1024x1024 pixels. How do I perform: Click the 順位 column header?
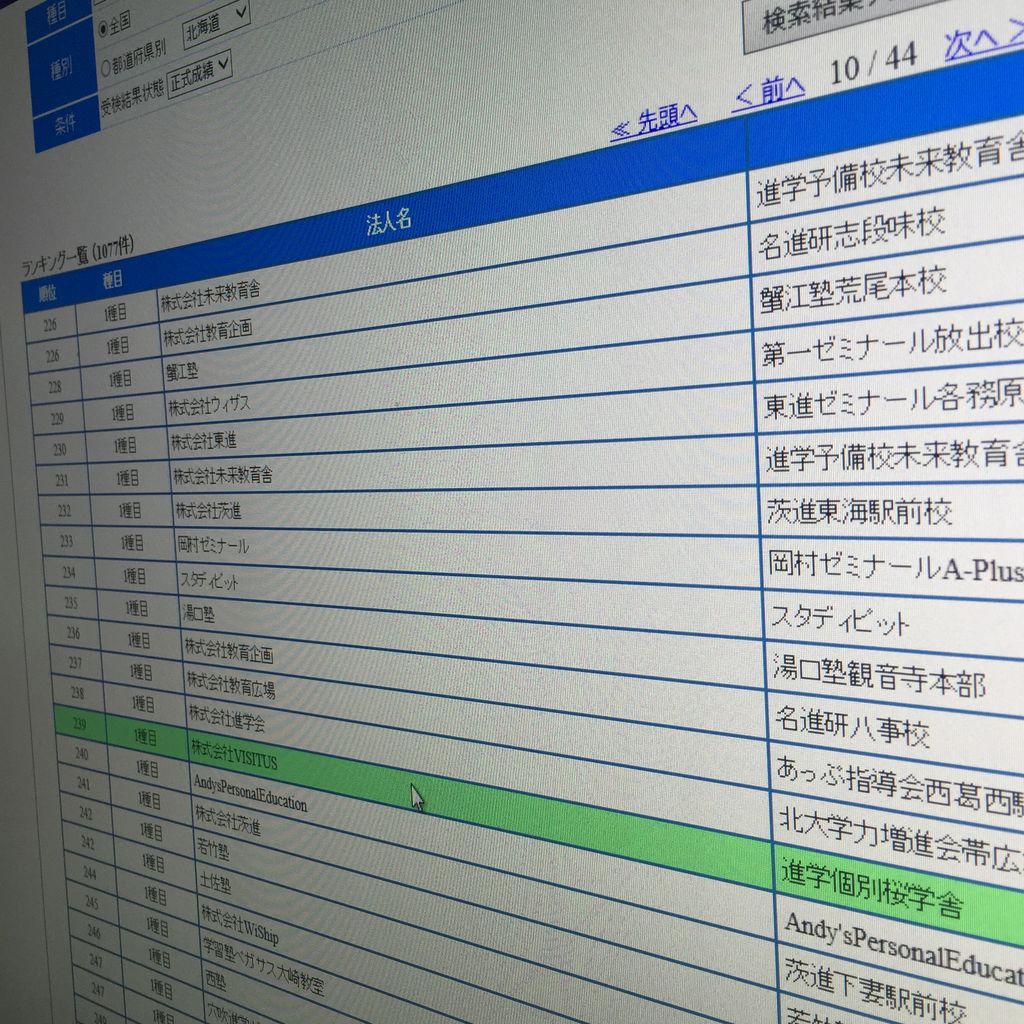pos(47,295)
